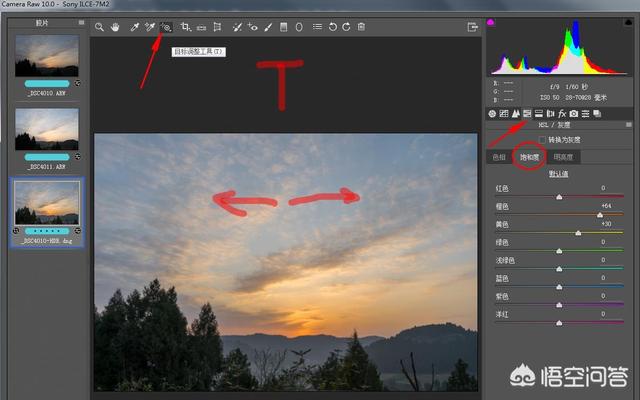Open the Split Toning panel icon

tap(539, 114)
